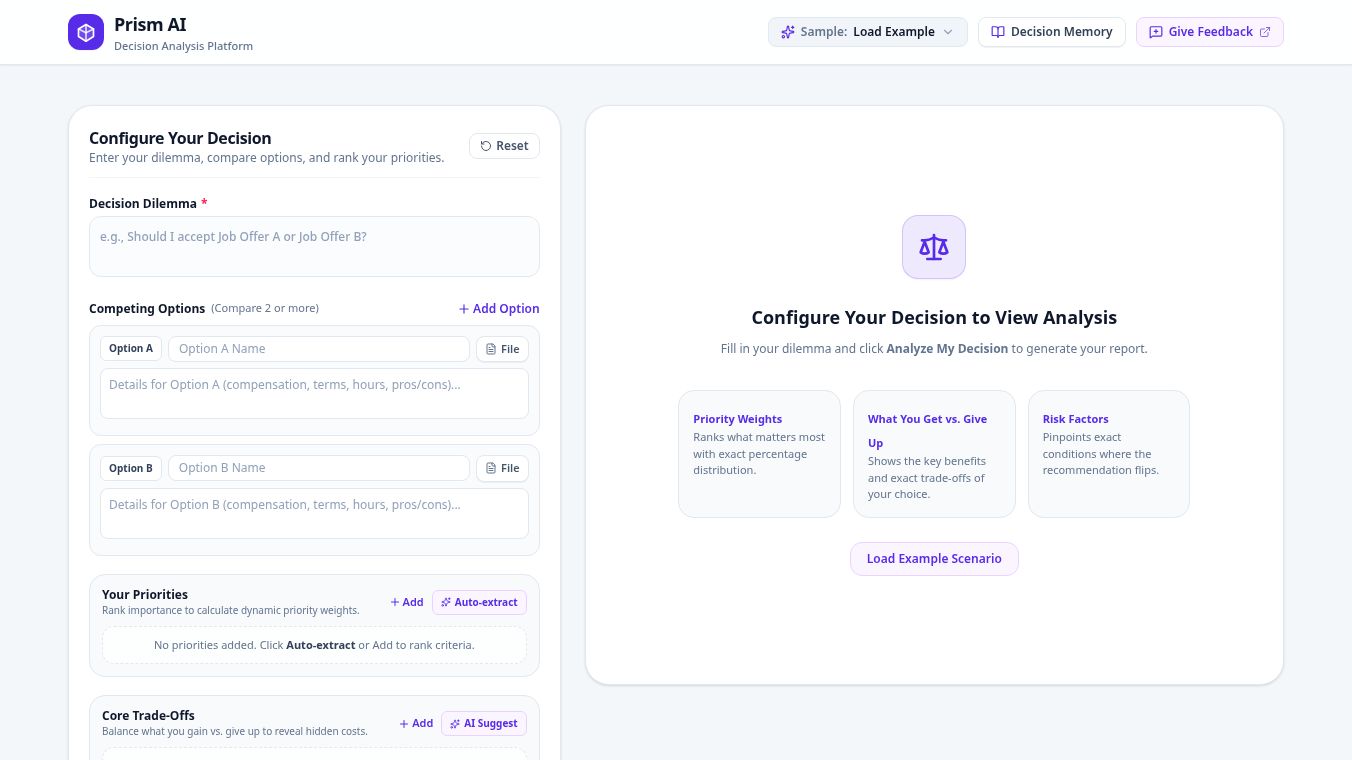Click the Option A details text area
Viewport: 1352px width, 760px height.
point(314,393)
